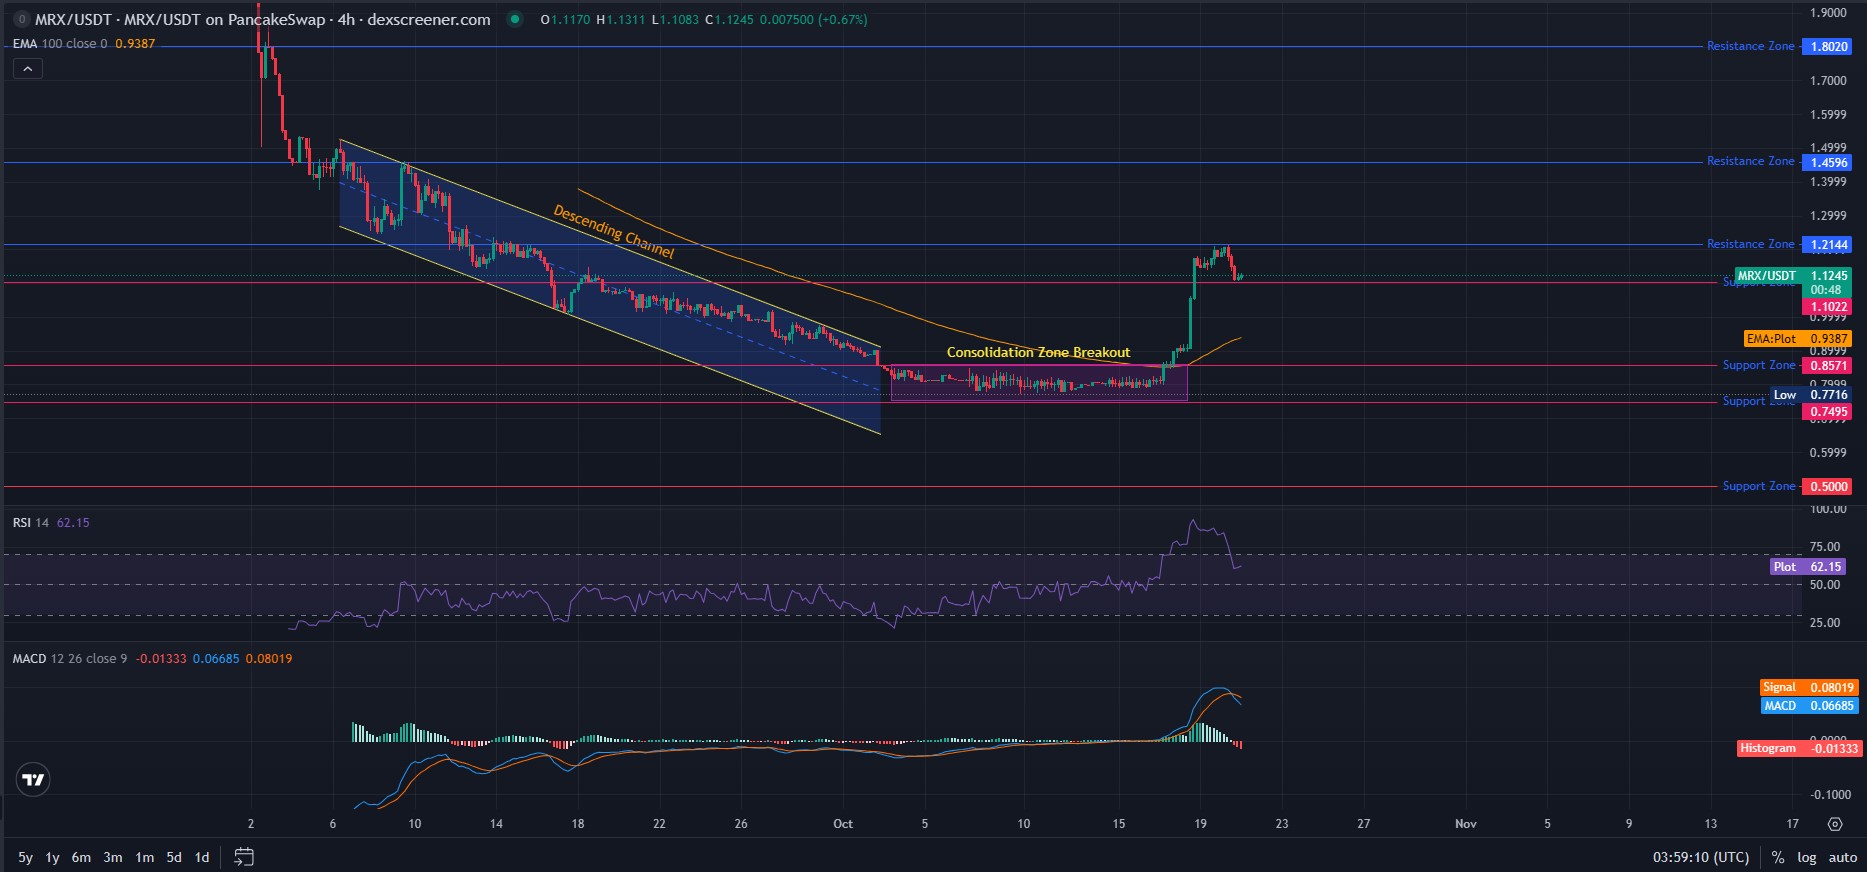This screenshot has width=1867, height=872.
Task: Click the 0.5000 support price label
Action: tap(1828, 487)
